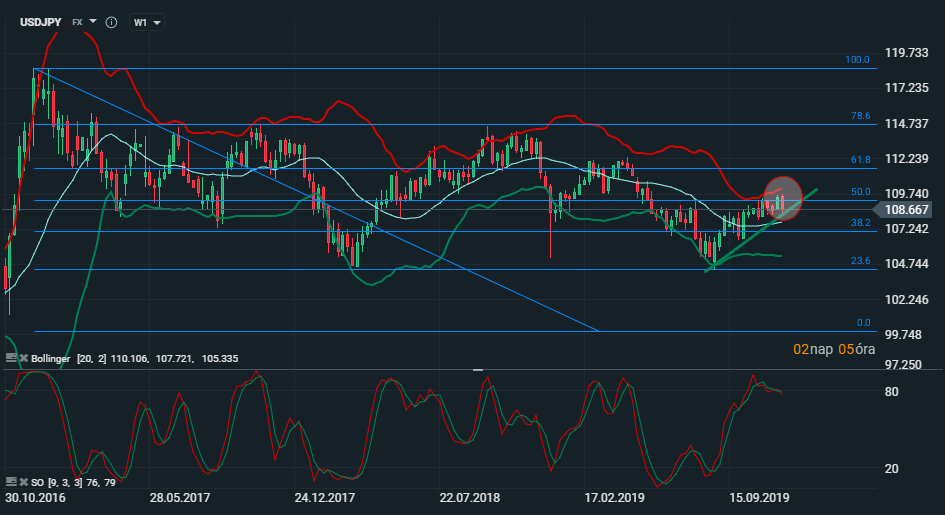Open Bollinger indicator settings icon
945x515 pixels.
pyautogui.click(x=11, y=357)
